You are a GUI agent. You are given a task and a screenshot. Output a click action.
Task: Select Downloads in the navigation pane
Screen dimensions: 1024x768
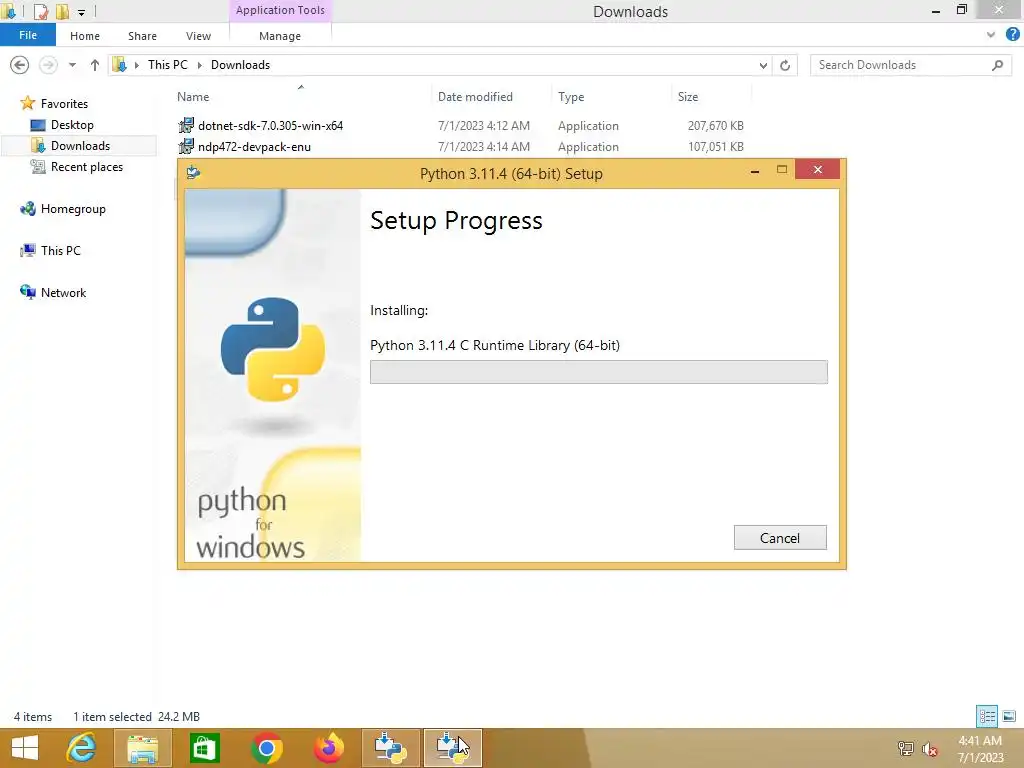click(x=80, y=146)
